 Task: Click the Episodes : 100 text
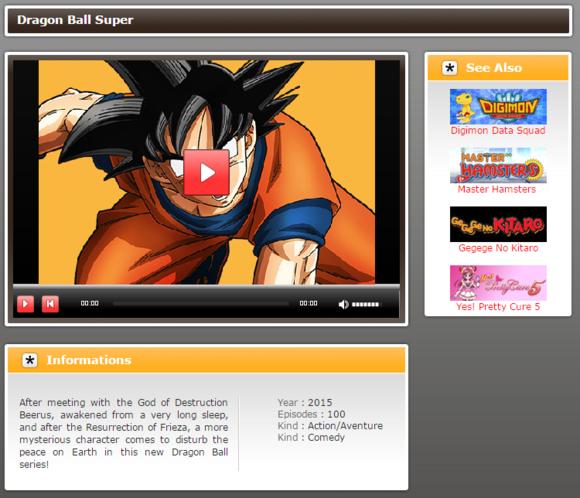coord(311,414)
